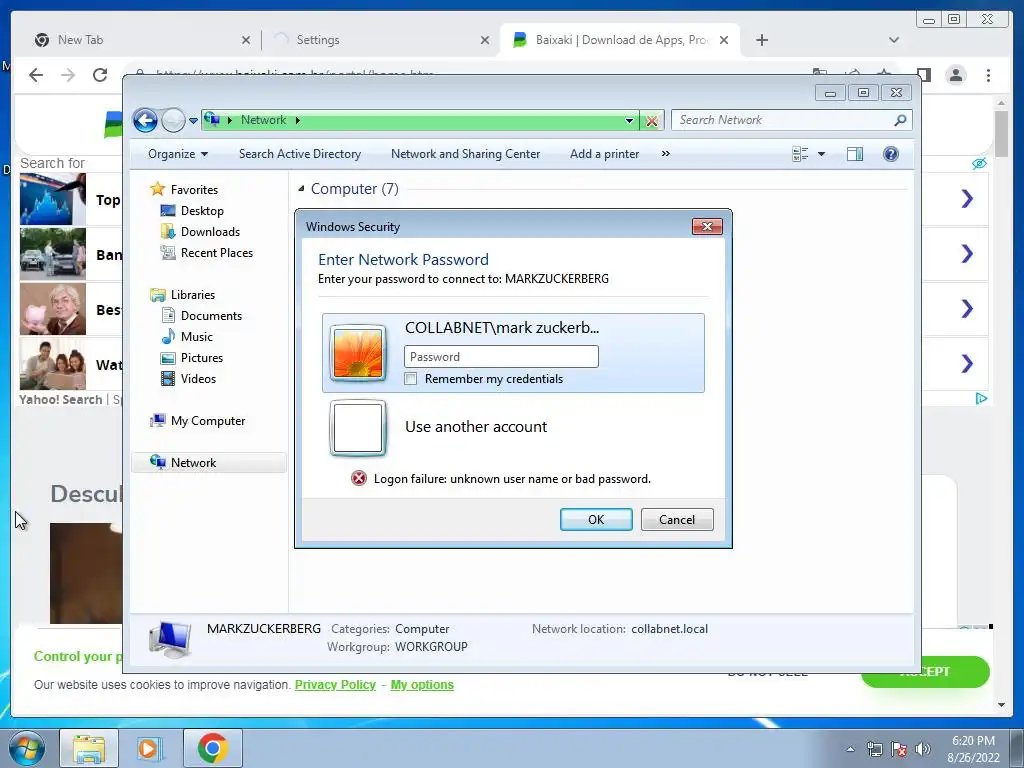Viewport: 1024px width, 768px height.
Task: Open recent pages dropdown beside Explorer nav arrows
Action: pyautogui.click(x=193, y=121)
